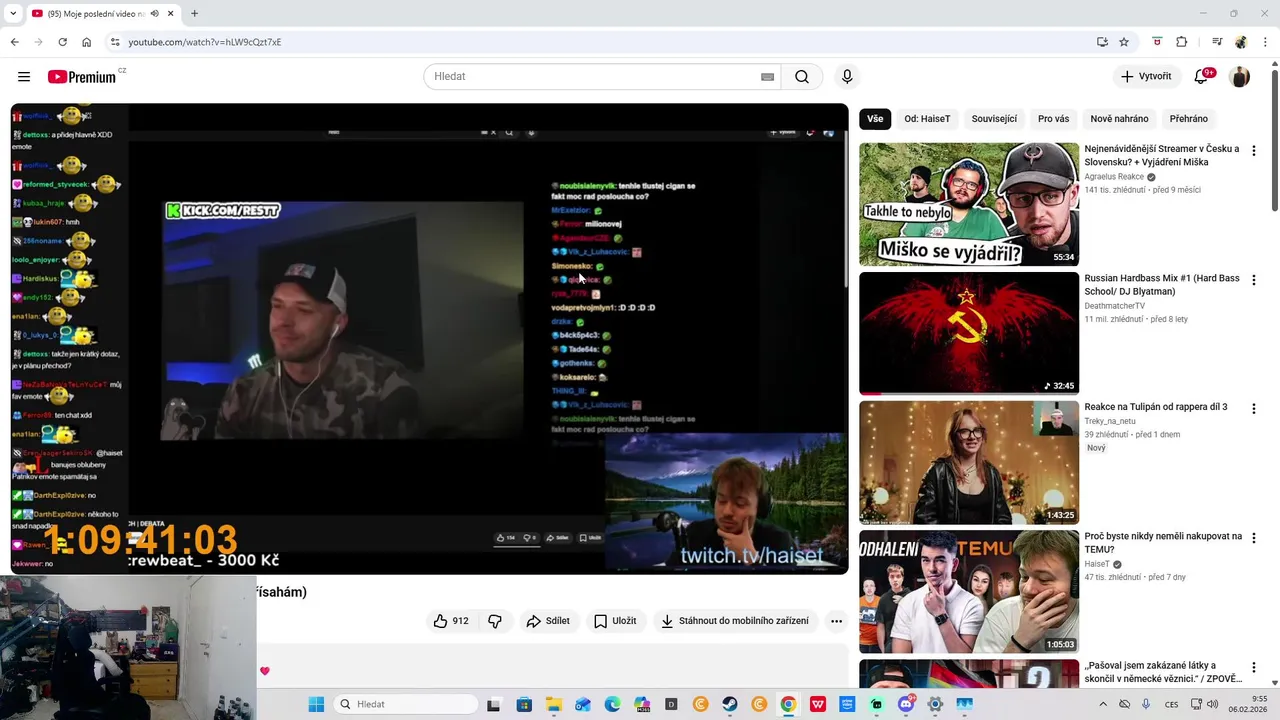Open the on-screen keyboard icon in search
The image size is (1280, 720).
pos(768,77)
